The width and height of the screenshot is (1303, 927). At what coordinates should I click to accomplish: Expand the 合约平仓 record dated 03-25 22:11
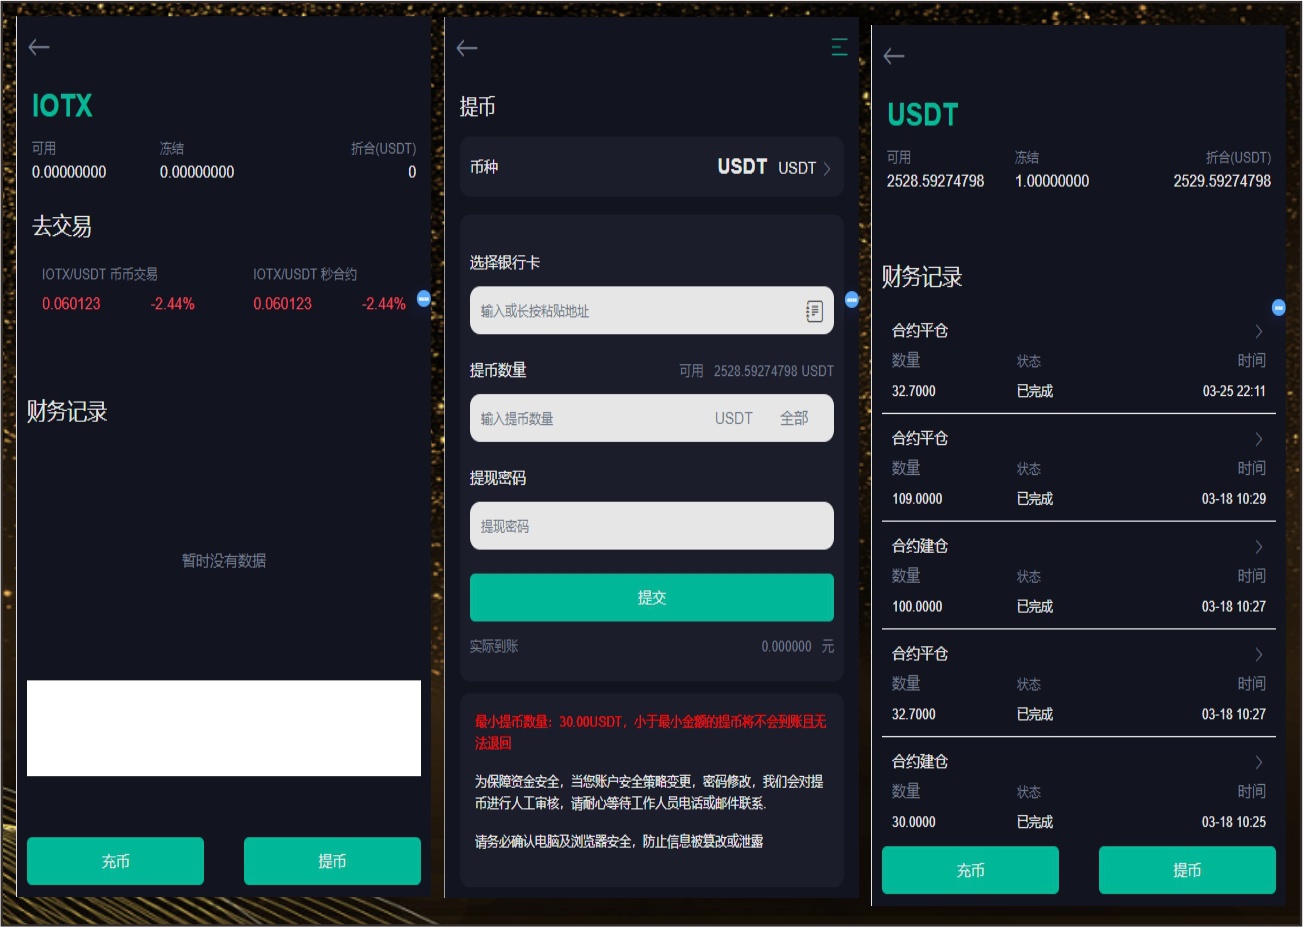[x=1258, y=331]
